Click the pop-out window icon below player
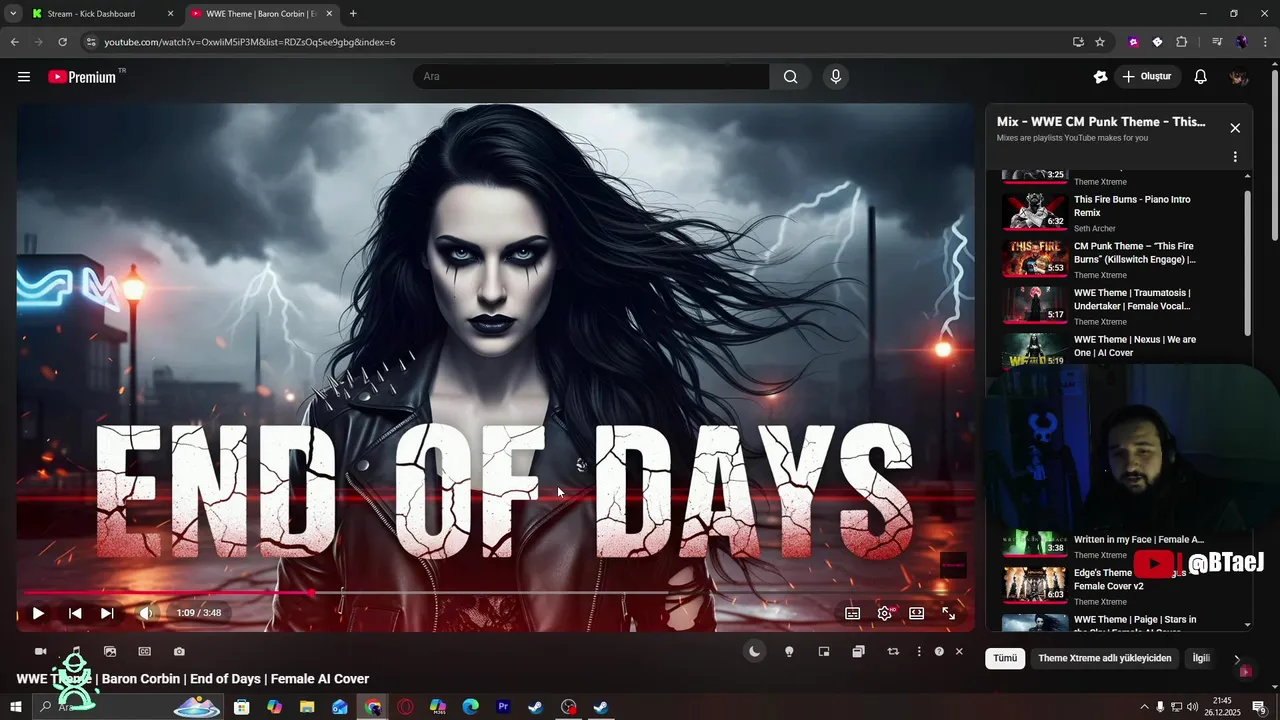Screen dimensions: 1280x720 click(858, 652)
